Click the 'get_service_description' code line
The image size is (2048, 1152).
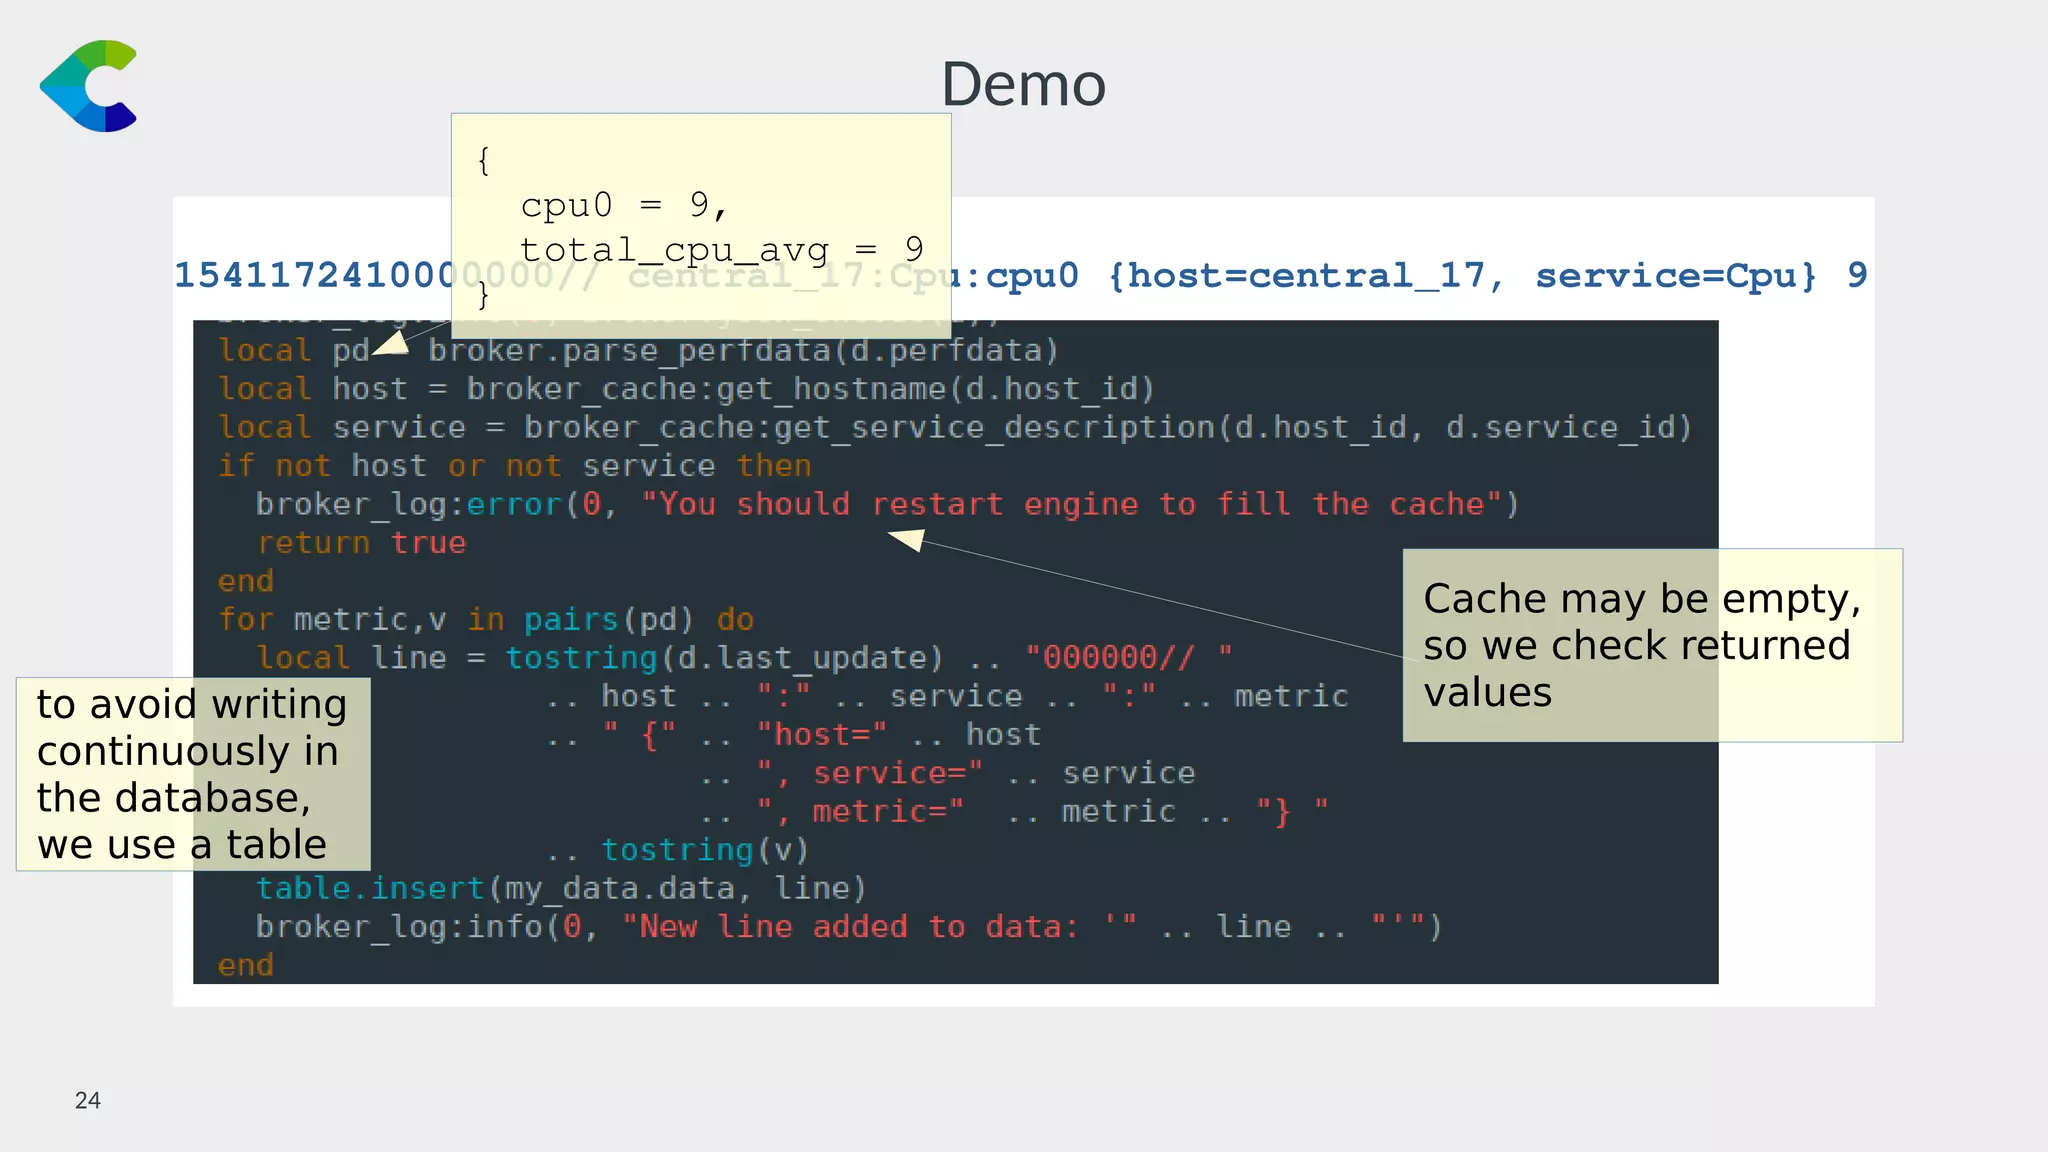[955, 428]
